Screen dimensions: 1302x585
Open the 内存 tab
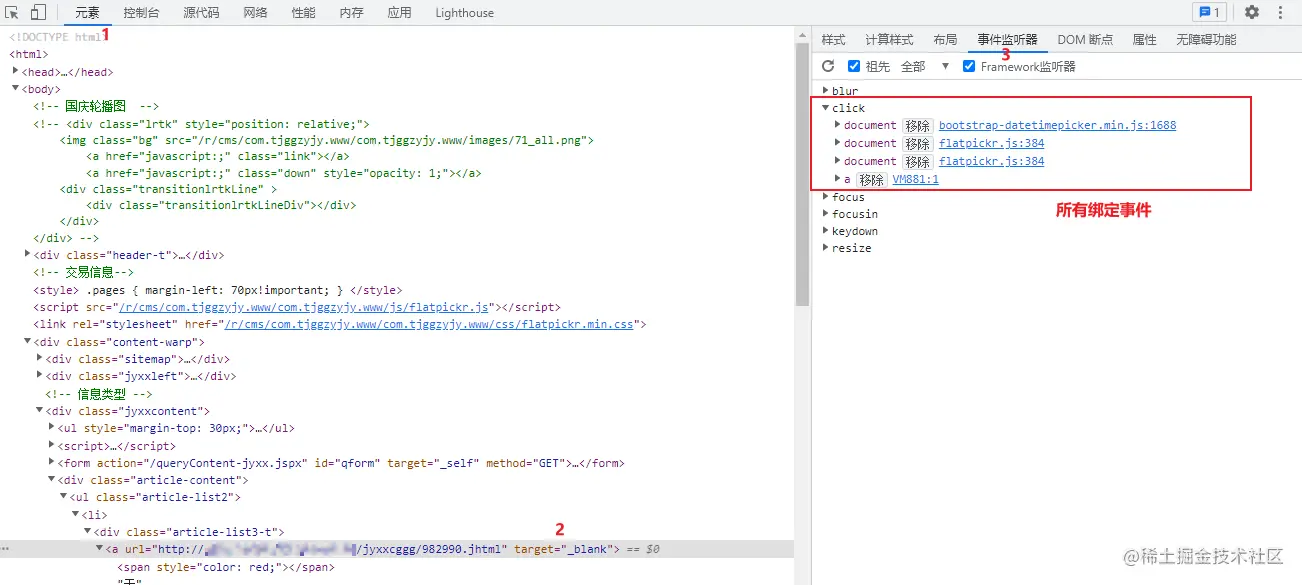tap(351, 13)
